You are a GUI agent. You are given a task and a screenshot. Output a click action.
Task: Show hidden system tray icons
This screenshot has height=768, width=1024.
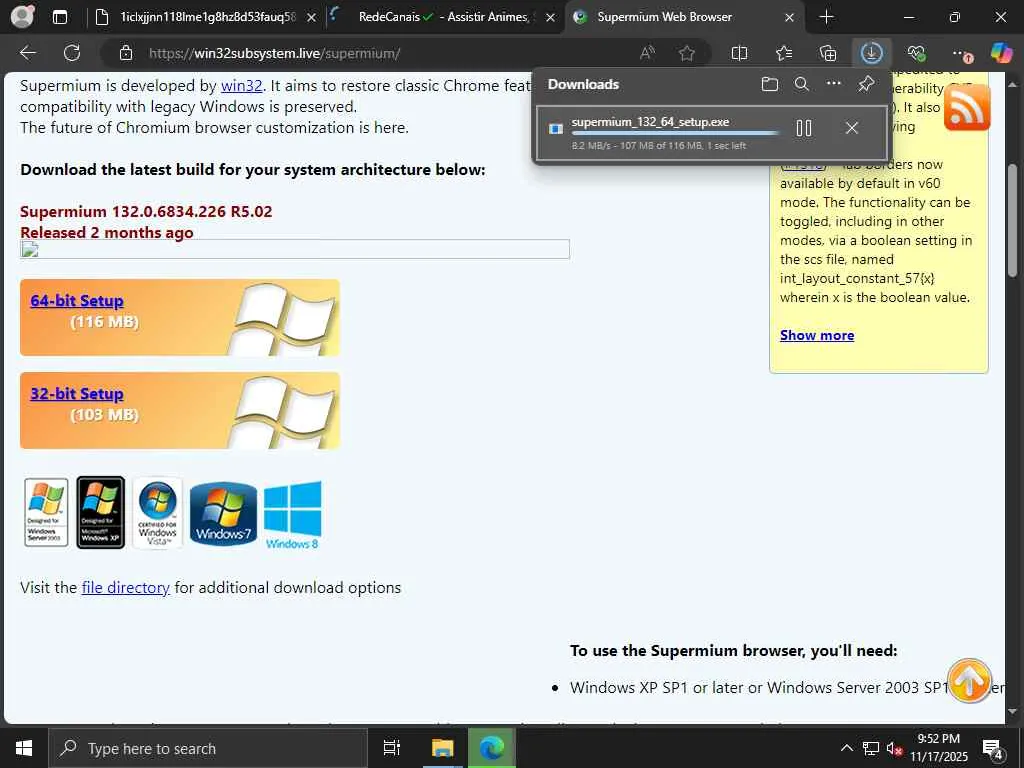point(846,748)
